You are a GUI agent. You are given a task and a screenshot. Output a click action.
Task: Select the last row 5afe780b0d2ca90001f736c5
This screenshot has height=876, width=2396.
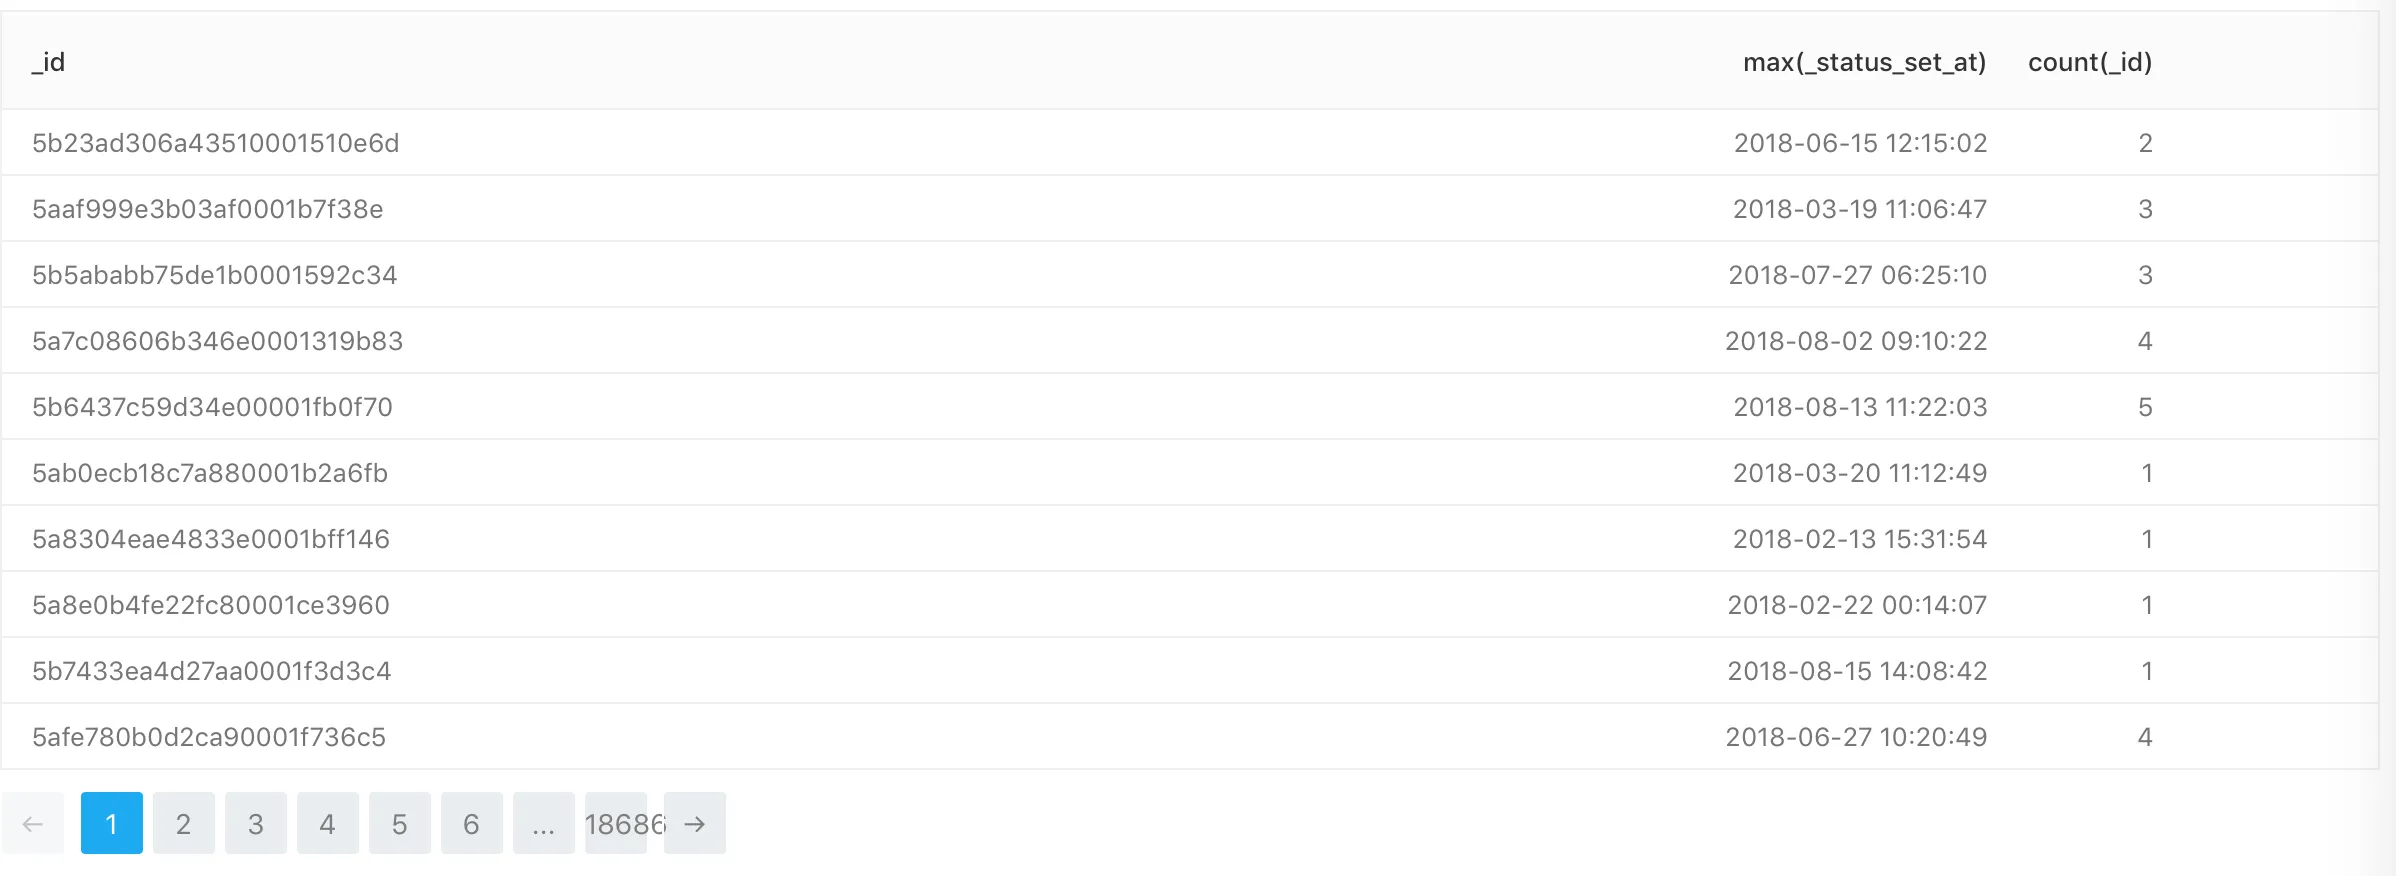[208, 737]
